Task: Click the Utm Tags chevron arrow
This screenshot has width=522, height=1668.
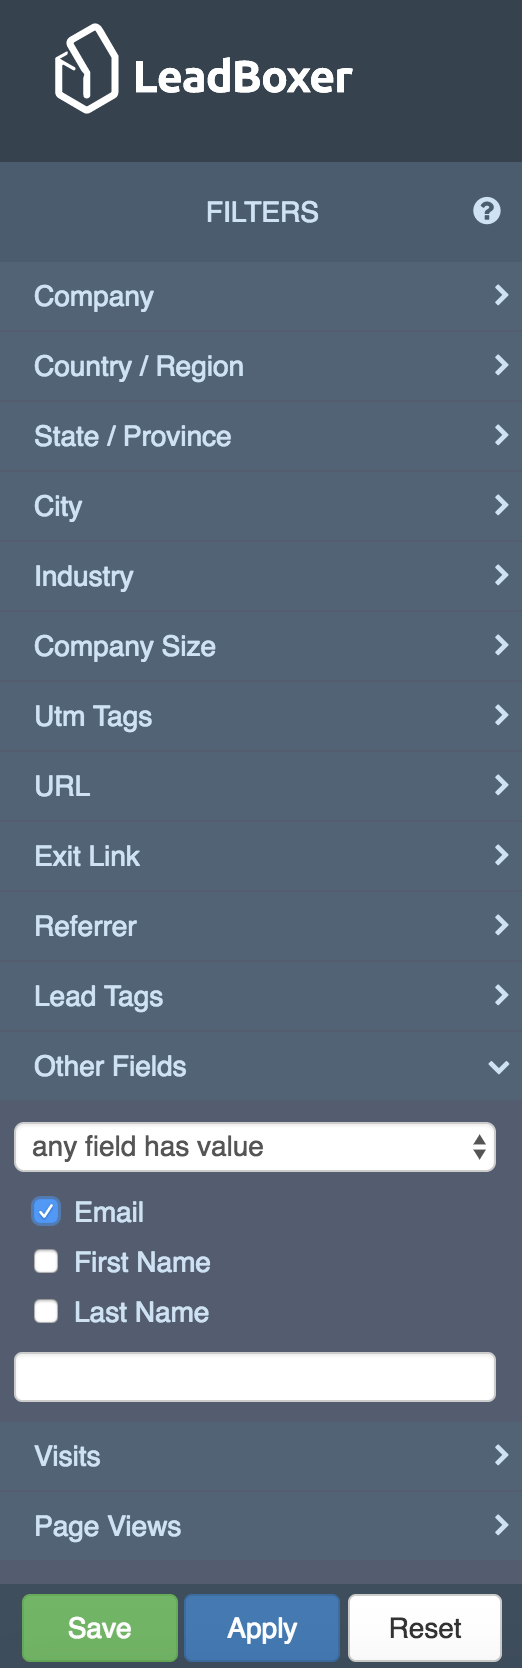Action: pyautogui.click(x=501, y=715)
